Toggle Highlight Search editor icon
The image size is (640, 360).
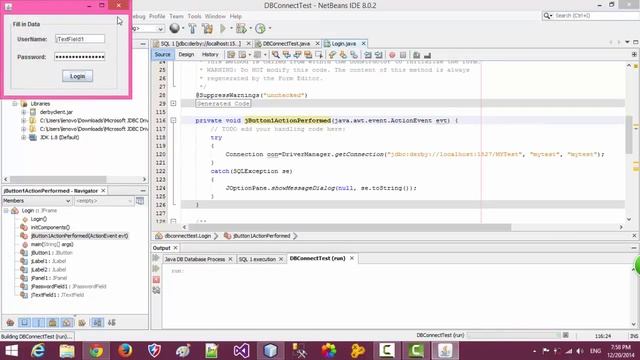pyautogui.click(x=308, y=55)
